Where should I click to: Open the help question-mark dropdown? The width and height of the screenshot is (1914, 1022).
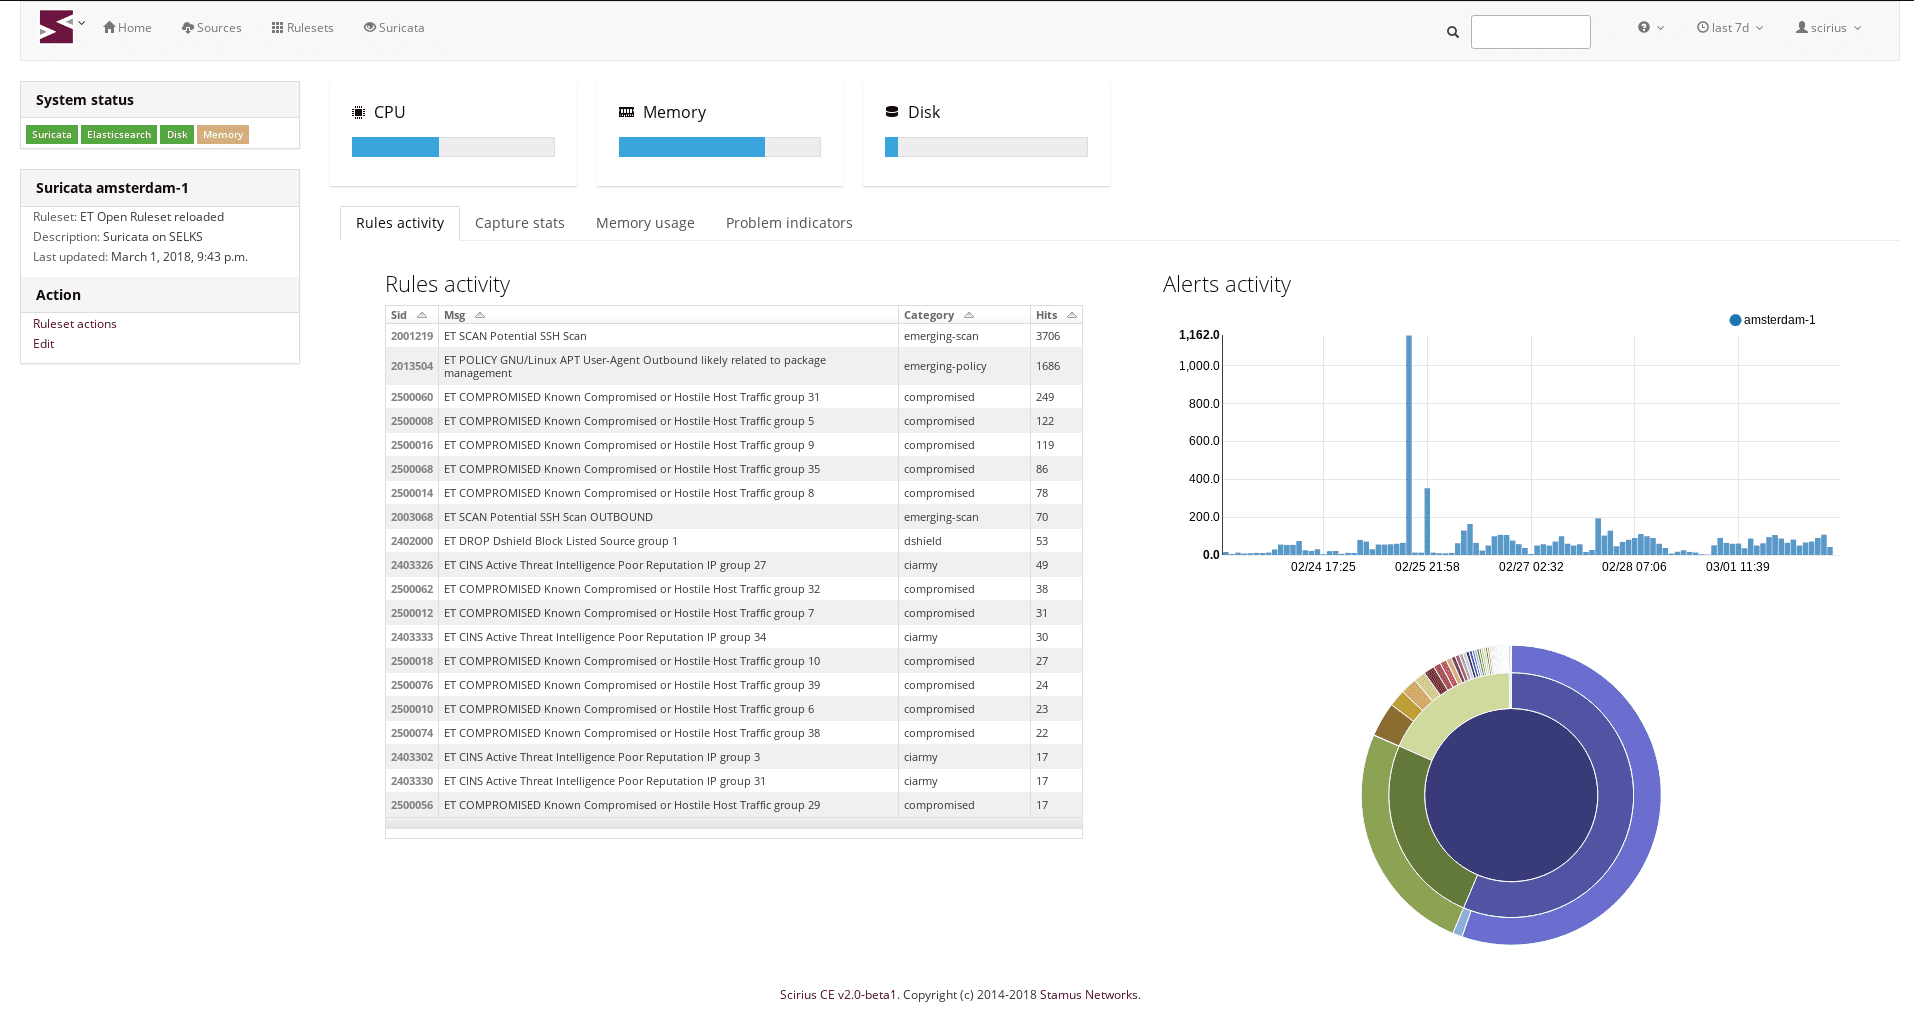click(x=1651, y=28)
